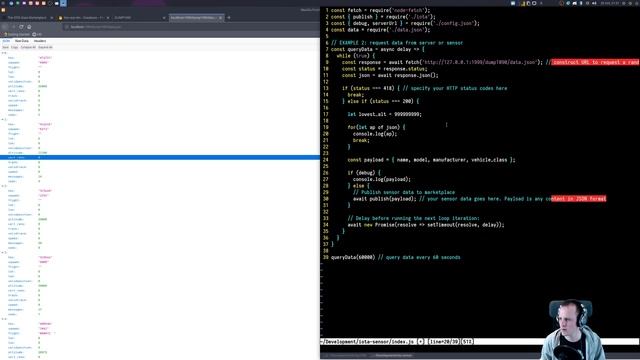Select the hex row of JSON item 0
This screenshot has height=360, width=640.
[160, 58]
